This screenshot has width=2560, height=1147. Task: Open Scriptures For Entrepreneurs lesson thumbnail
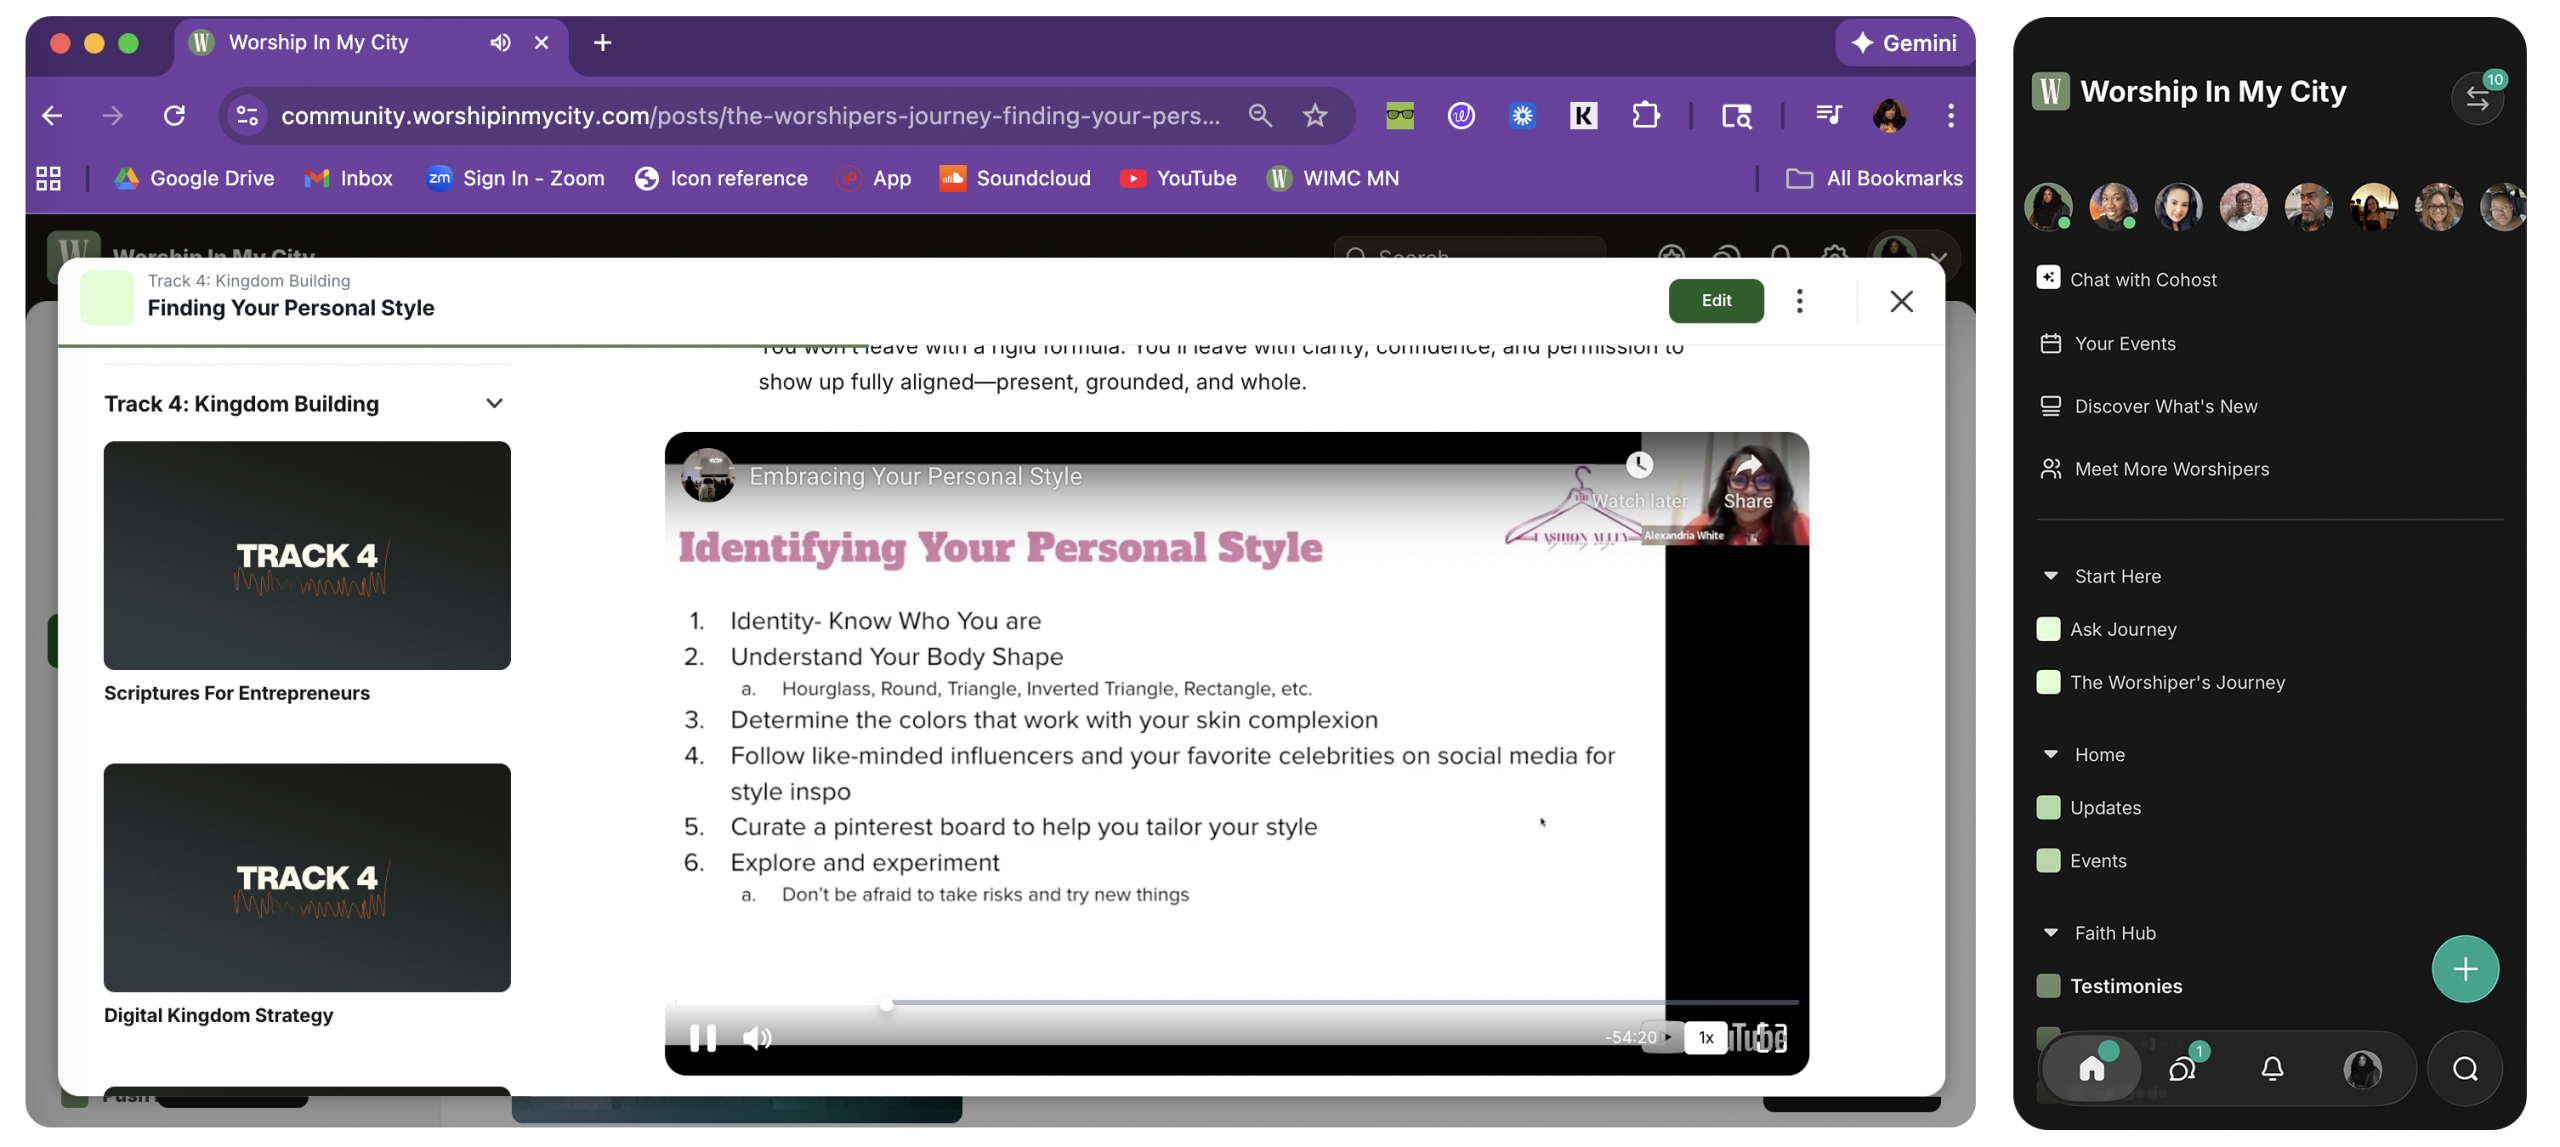[307, 555]
